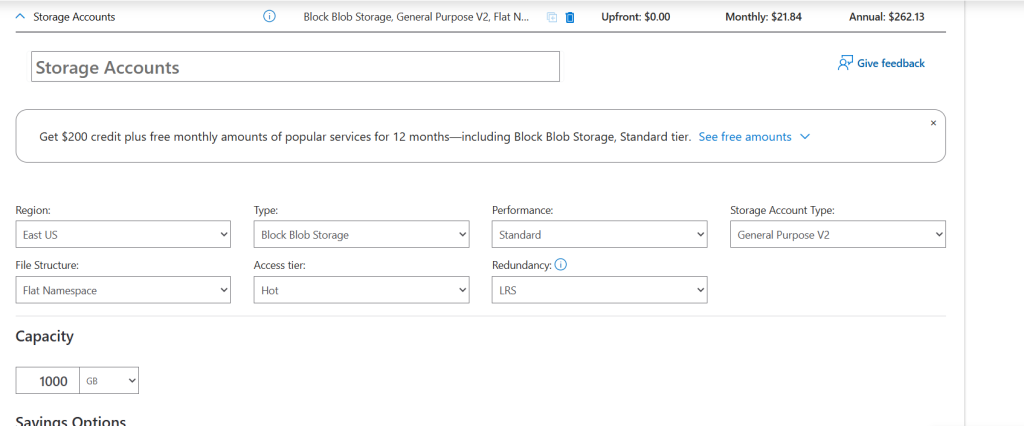Click the Capacity value field showing 1000
This screenshot has width=1024, height=426.
coord(48,381)
